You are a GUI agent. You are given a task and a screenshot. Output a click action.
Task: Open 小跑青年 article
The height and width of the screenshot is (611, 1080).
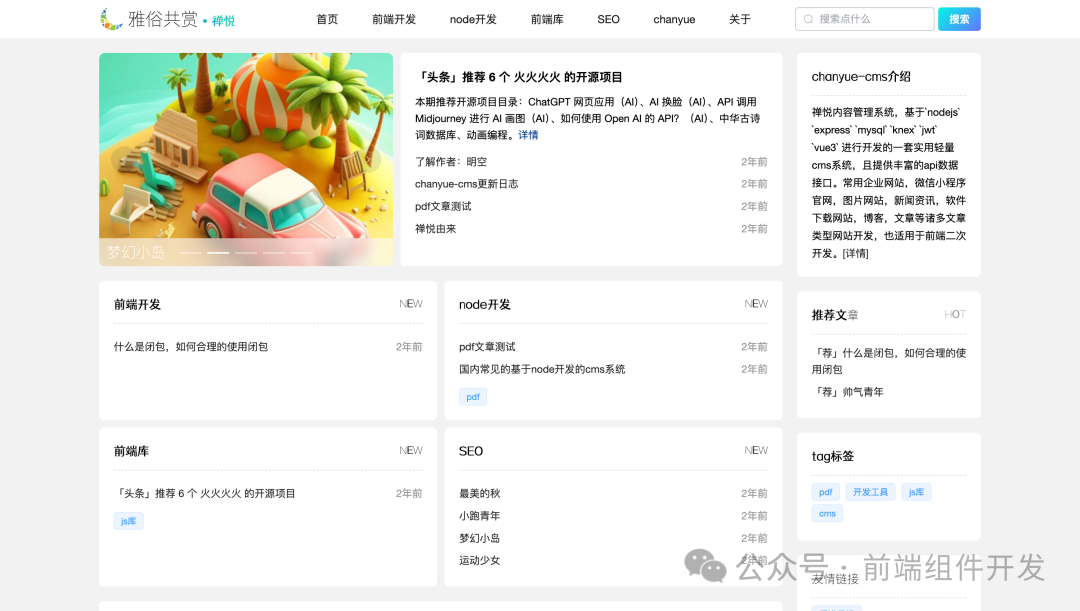point(479,516)
